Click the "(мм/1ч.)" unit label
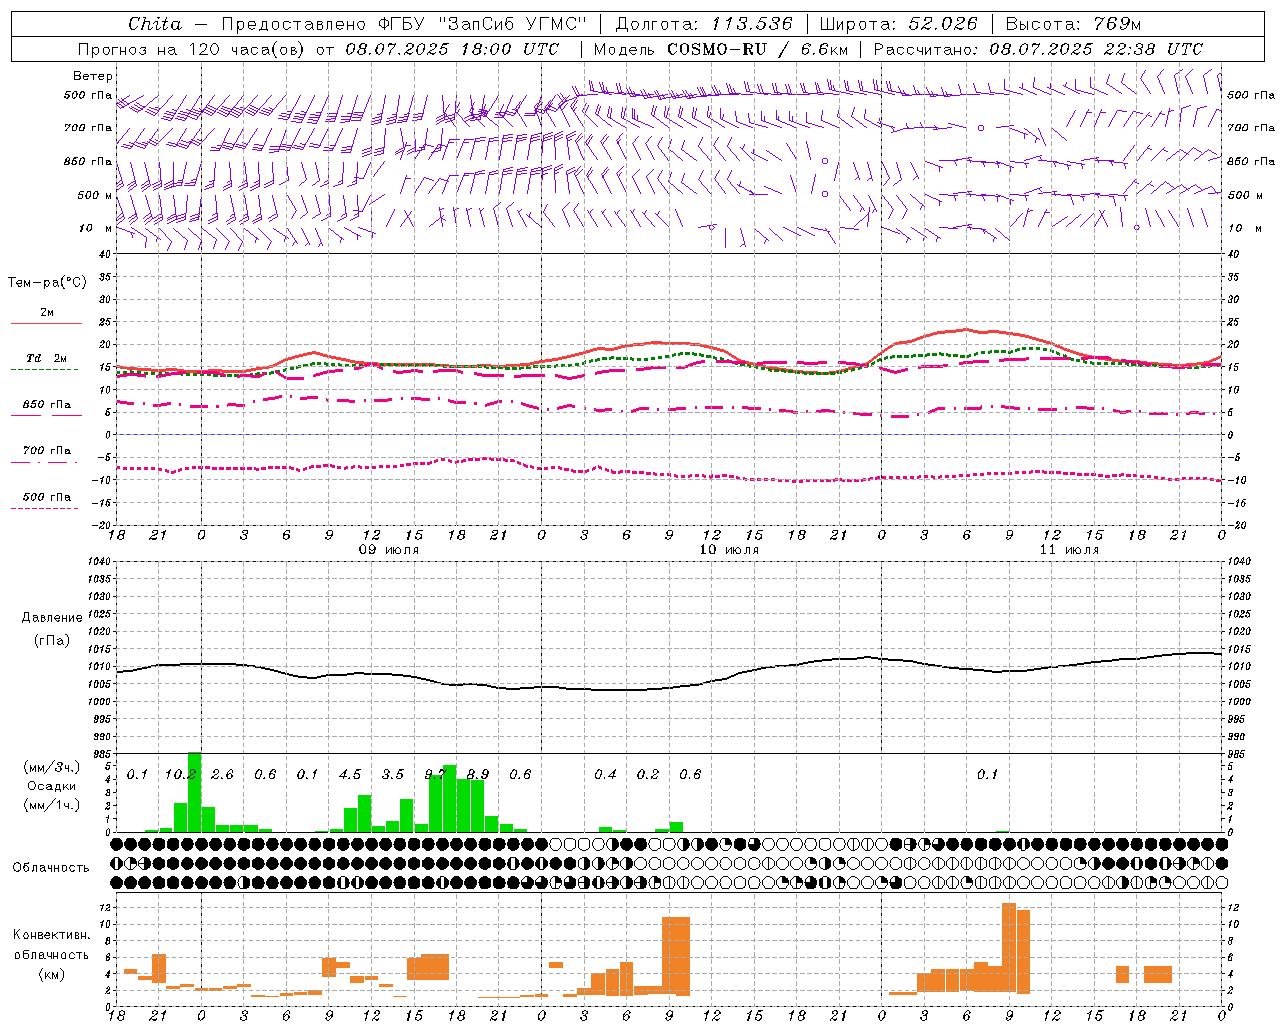The width and height of the screenshot is (1280, 1024). pos(52,805)
